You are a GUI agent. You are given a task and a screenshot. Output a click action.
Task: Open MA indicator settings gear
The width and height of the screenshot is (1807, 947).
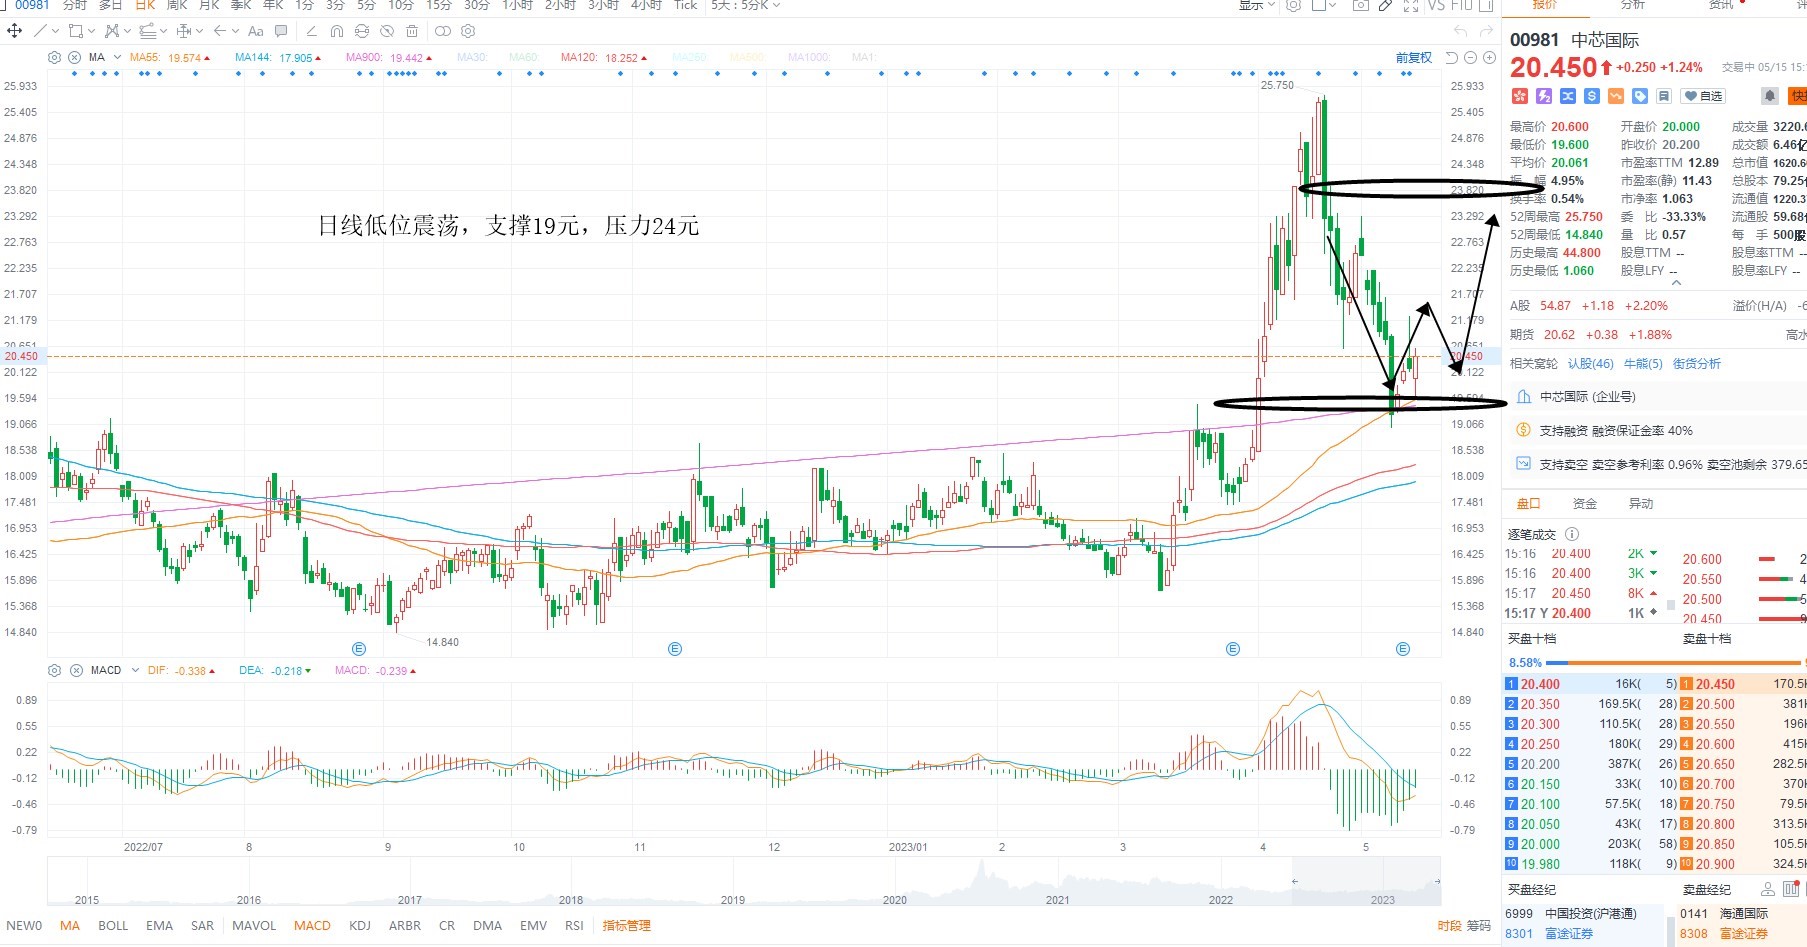[x=54, y=57]
